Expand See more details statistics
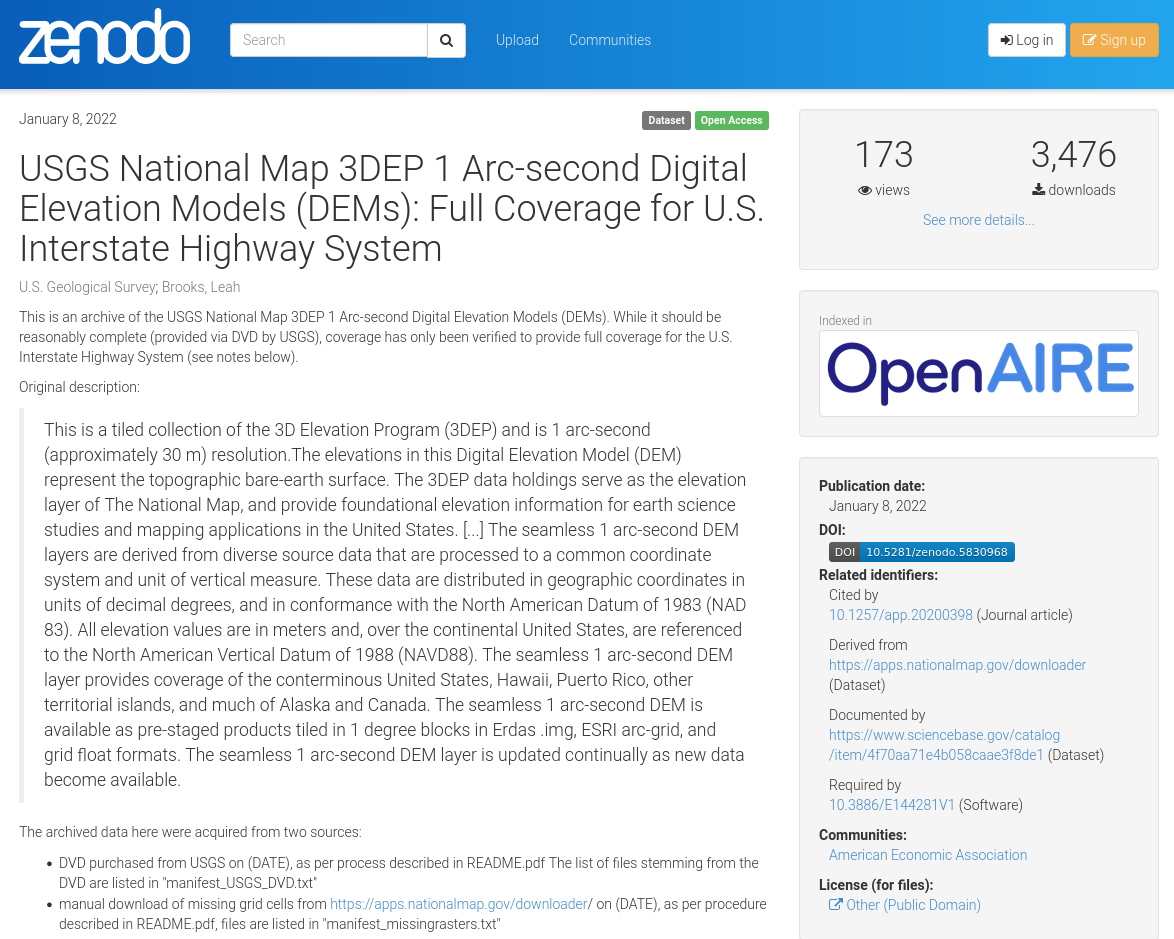The width and height of the screenshot is (1174, 939). point(978,220)
